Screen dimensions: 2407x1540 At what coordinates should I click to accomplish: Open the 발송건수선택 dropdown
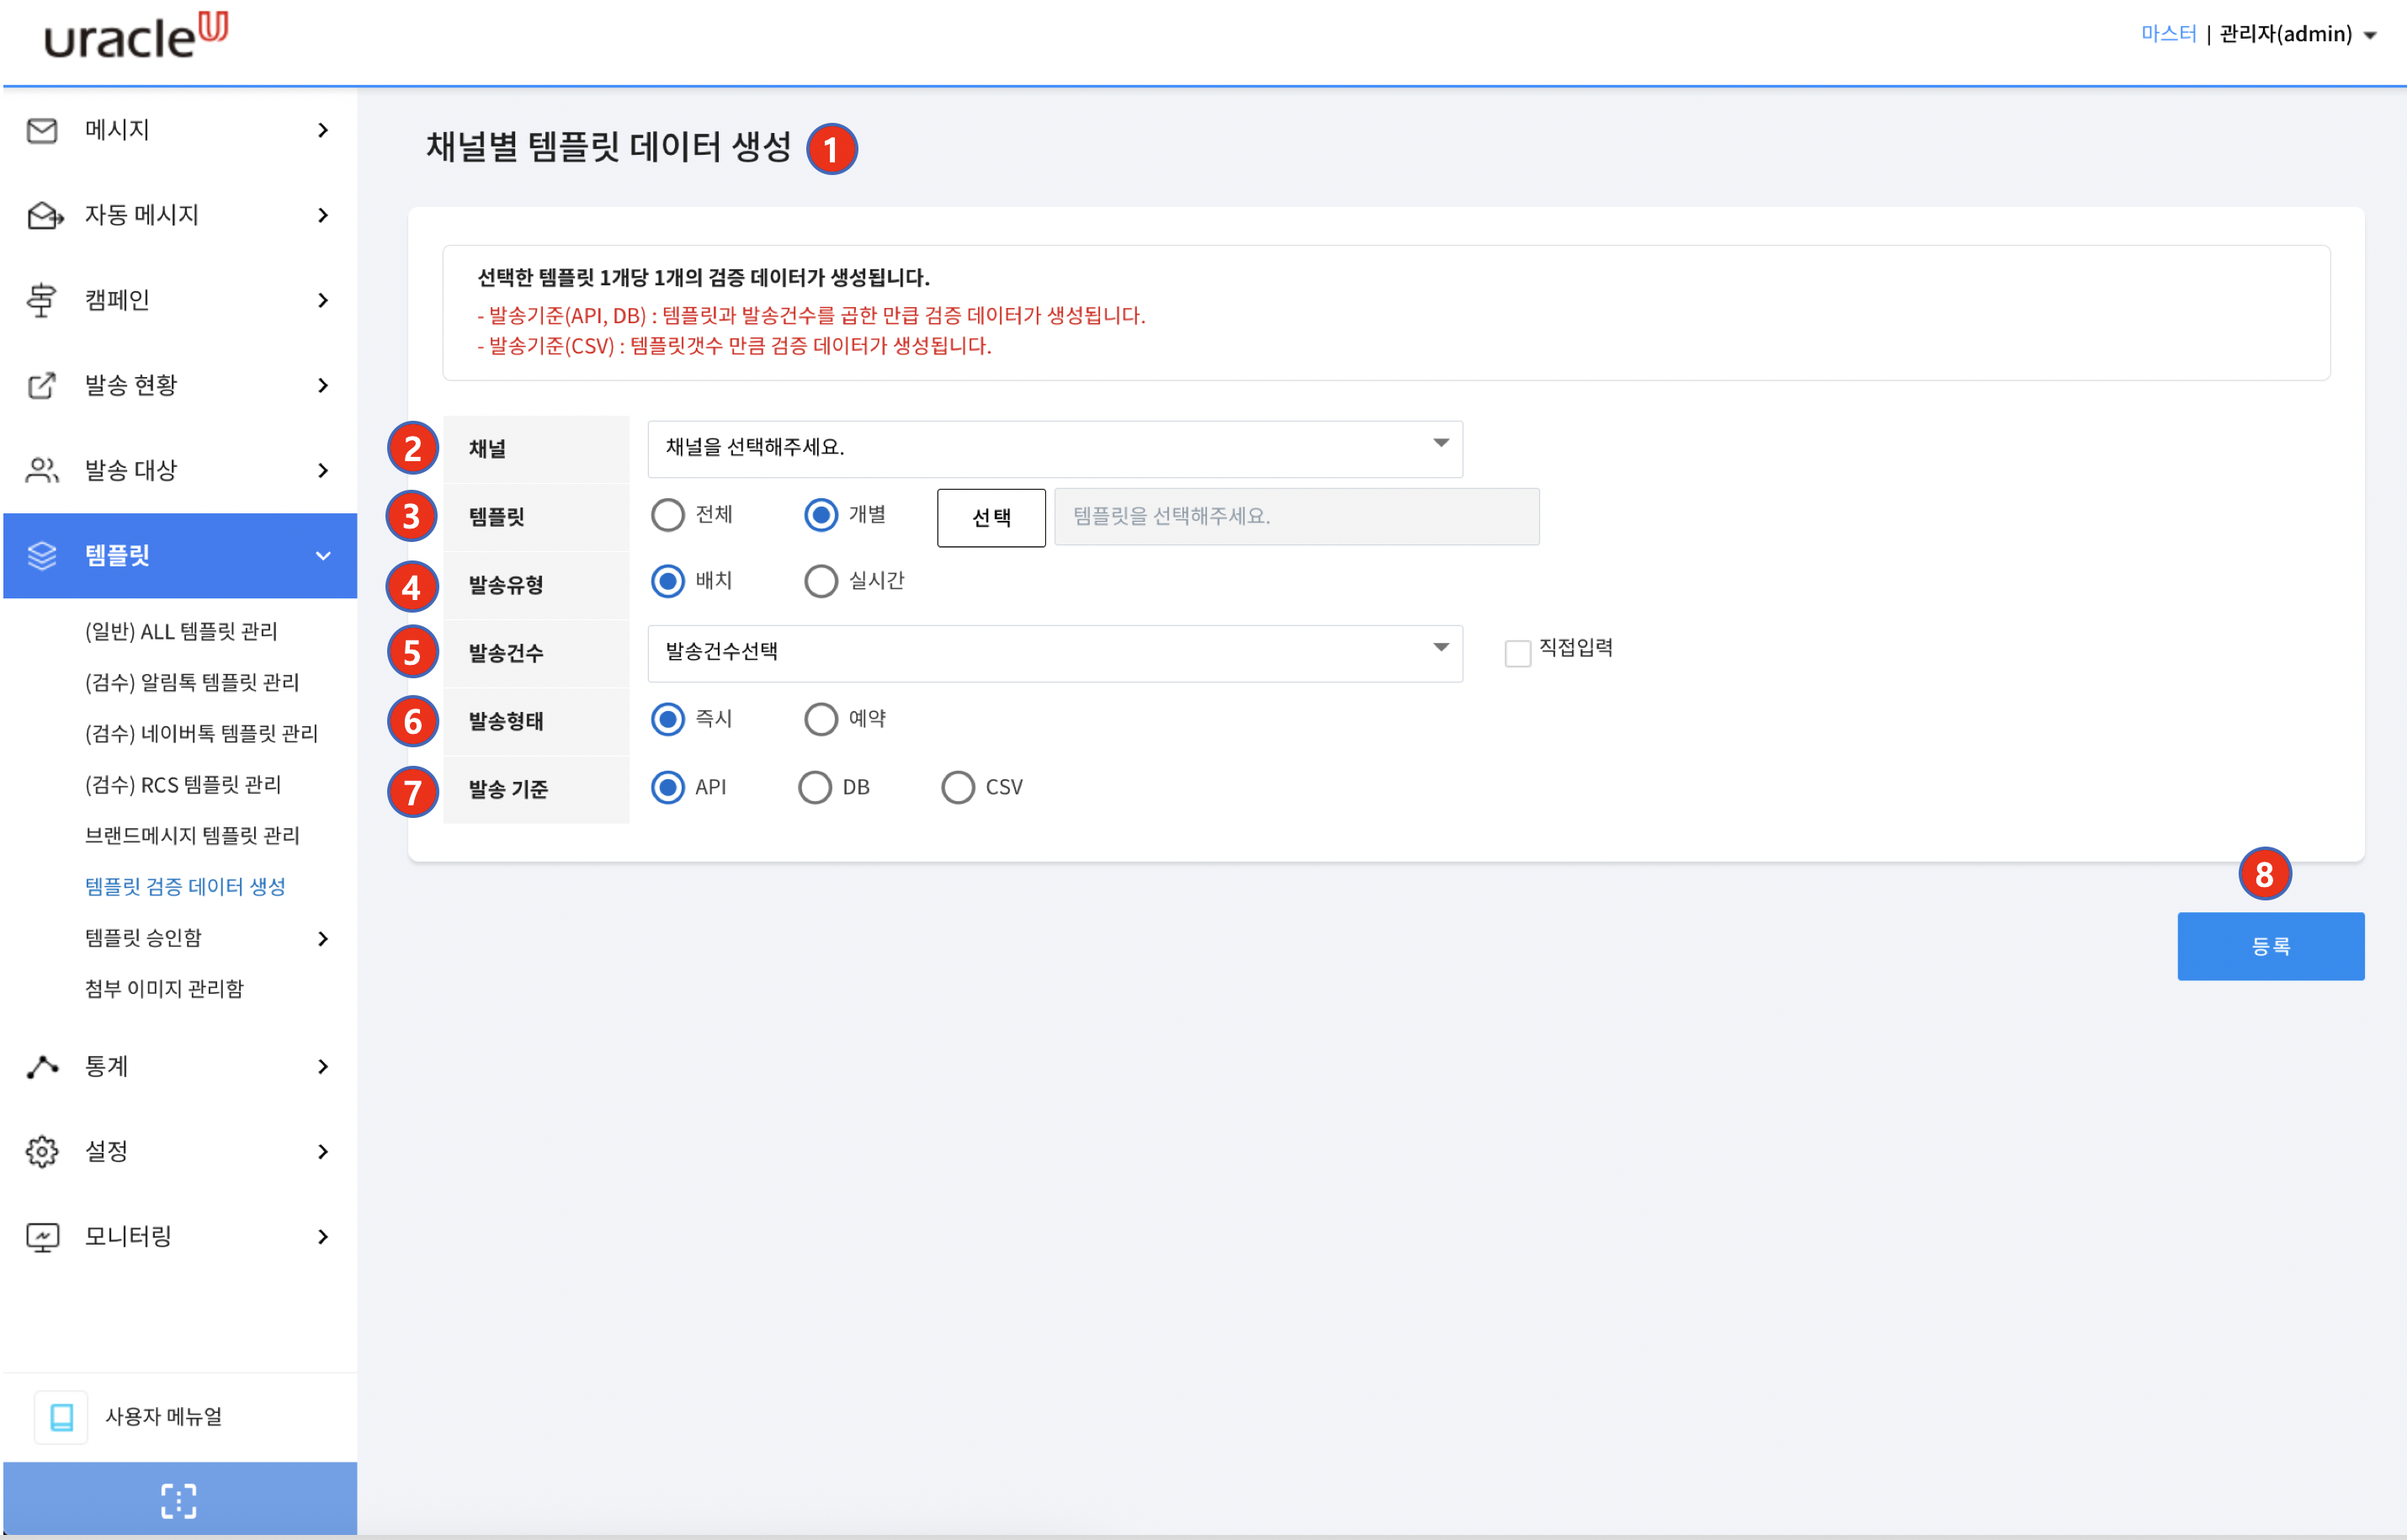pyautogui.click(x=1054, y=653)
